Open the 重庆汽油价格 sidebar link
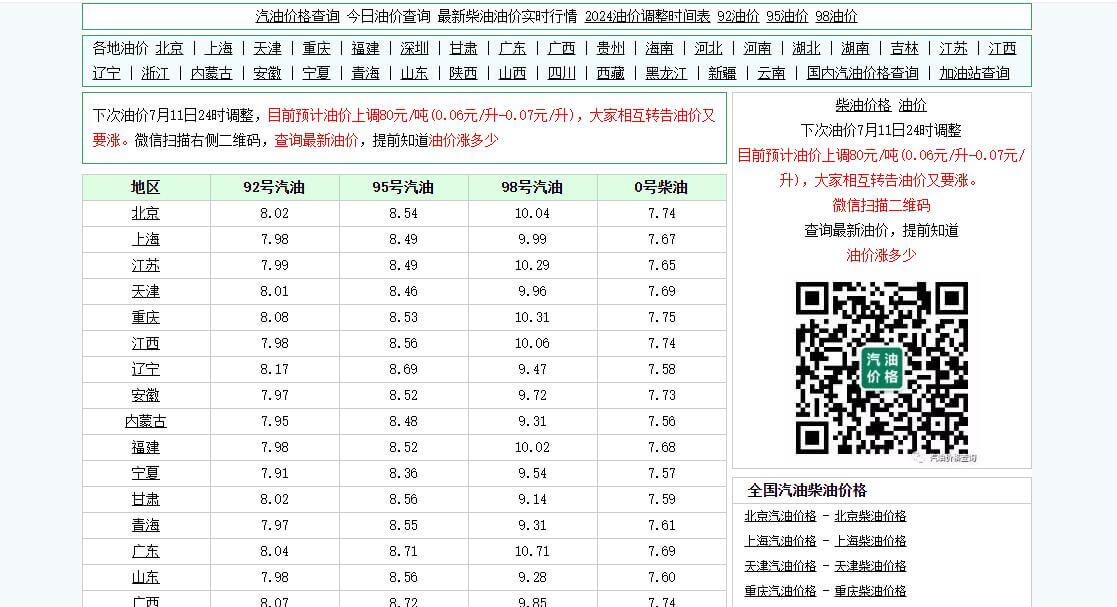This screenshot has width=1117, height=607. click(x=780, y=591)
